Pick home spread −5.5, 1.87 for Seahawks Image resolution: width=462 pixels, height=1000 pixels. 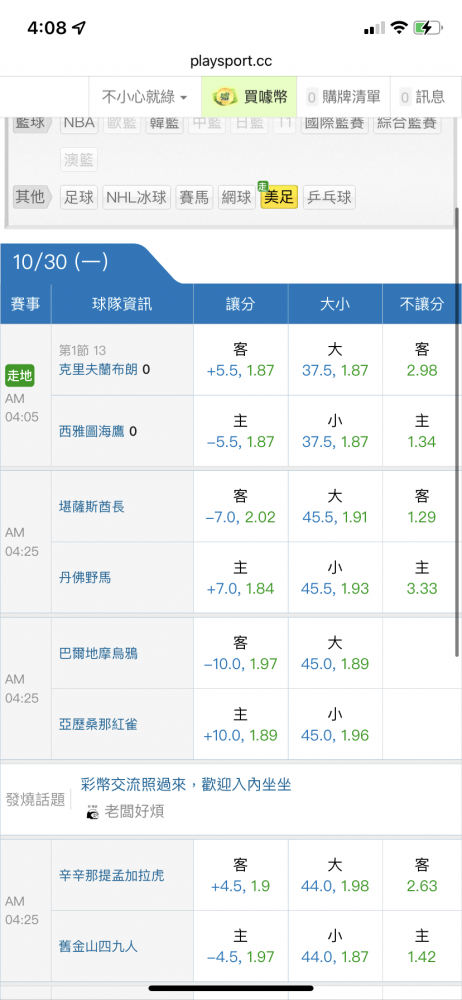[241, 431]
